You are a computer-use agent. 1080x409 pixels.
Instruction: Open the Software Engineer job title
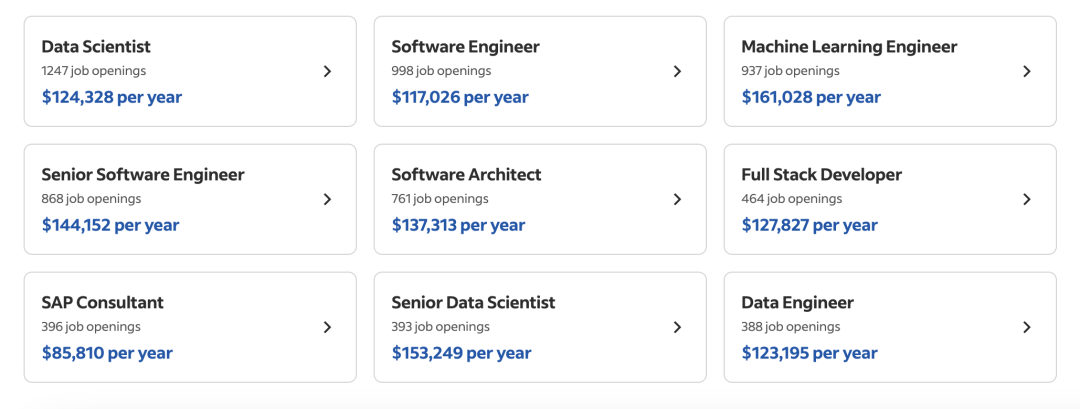pyautogui.click(x=465, y=47)
